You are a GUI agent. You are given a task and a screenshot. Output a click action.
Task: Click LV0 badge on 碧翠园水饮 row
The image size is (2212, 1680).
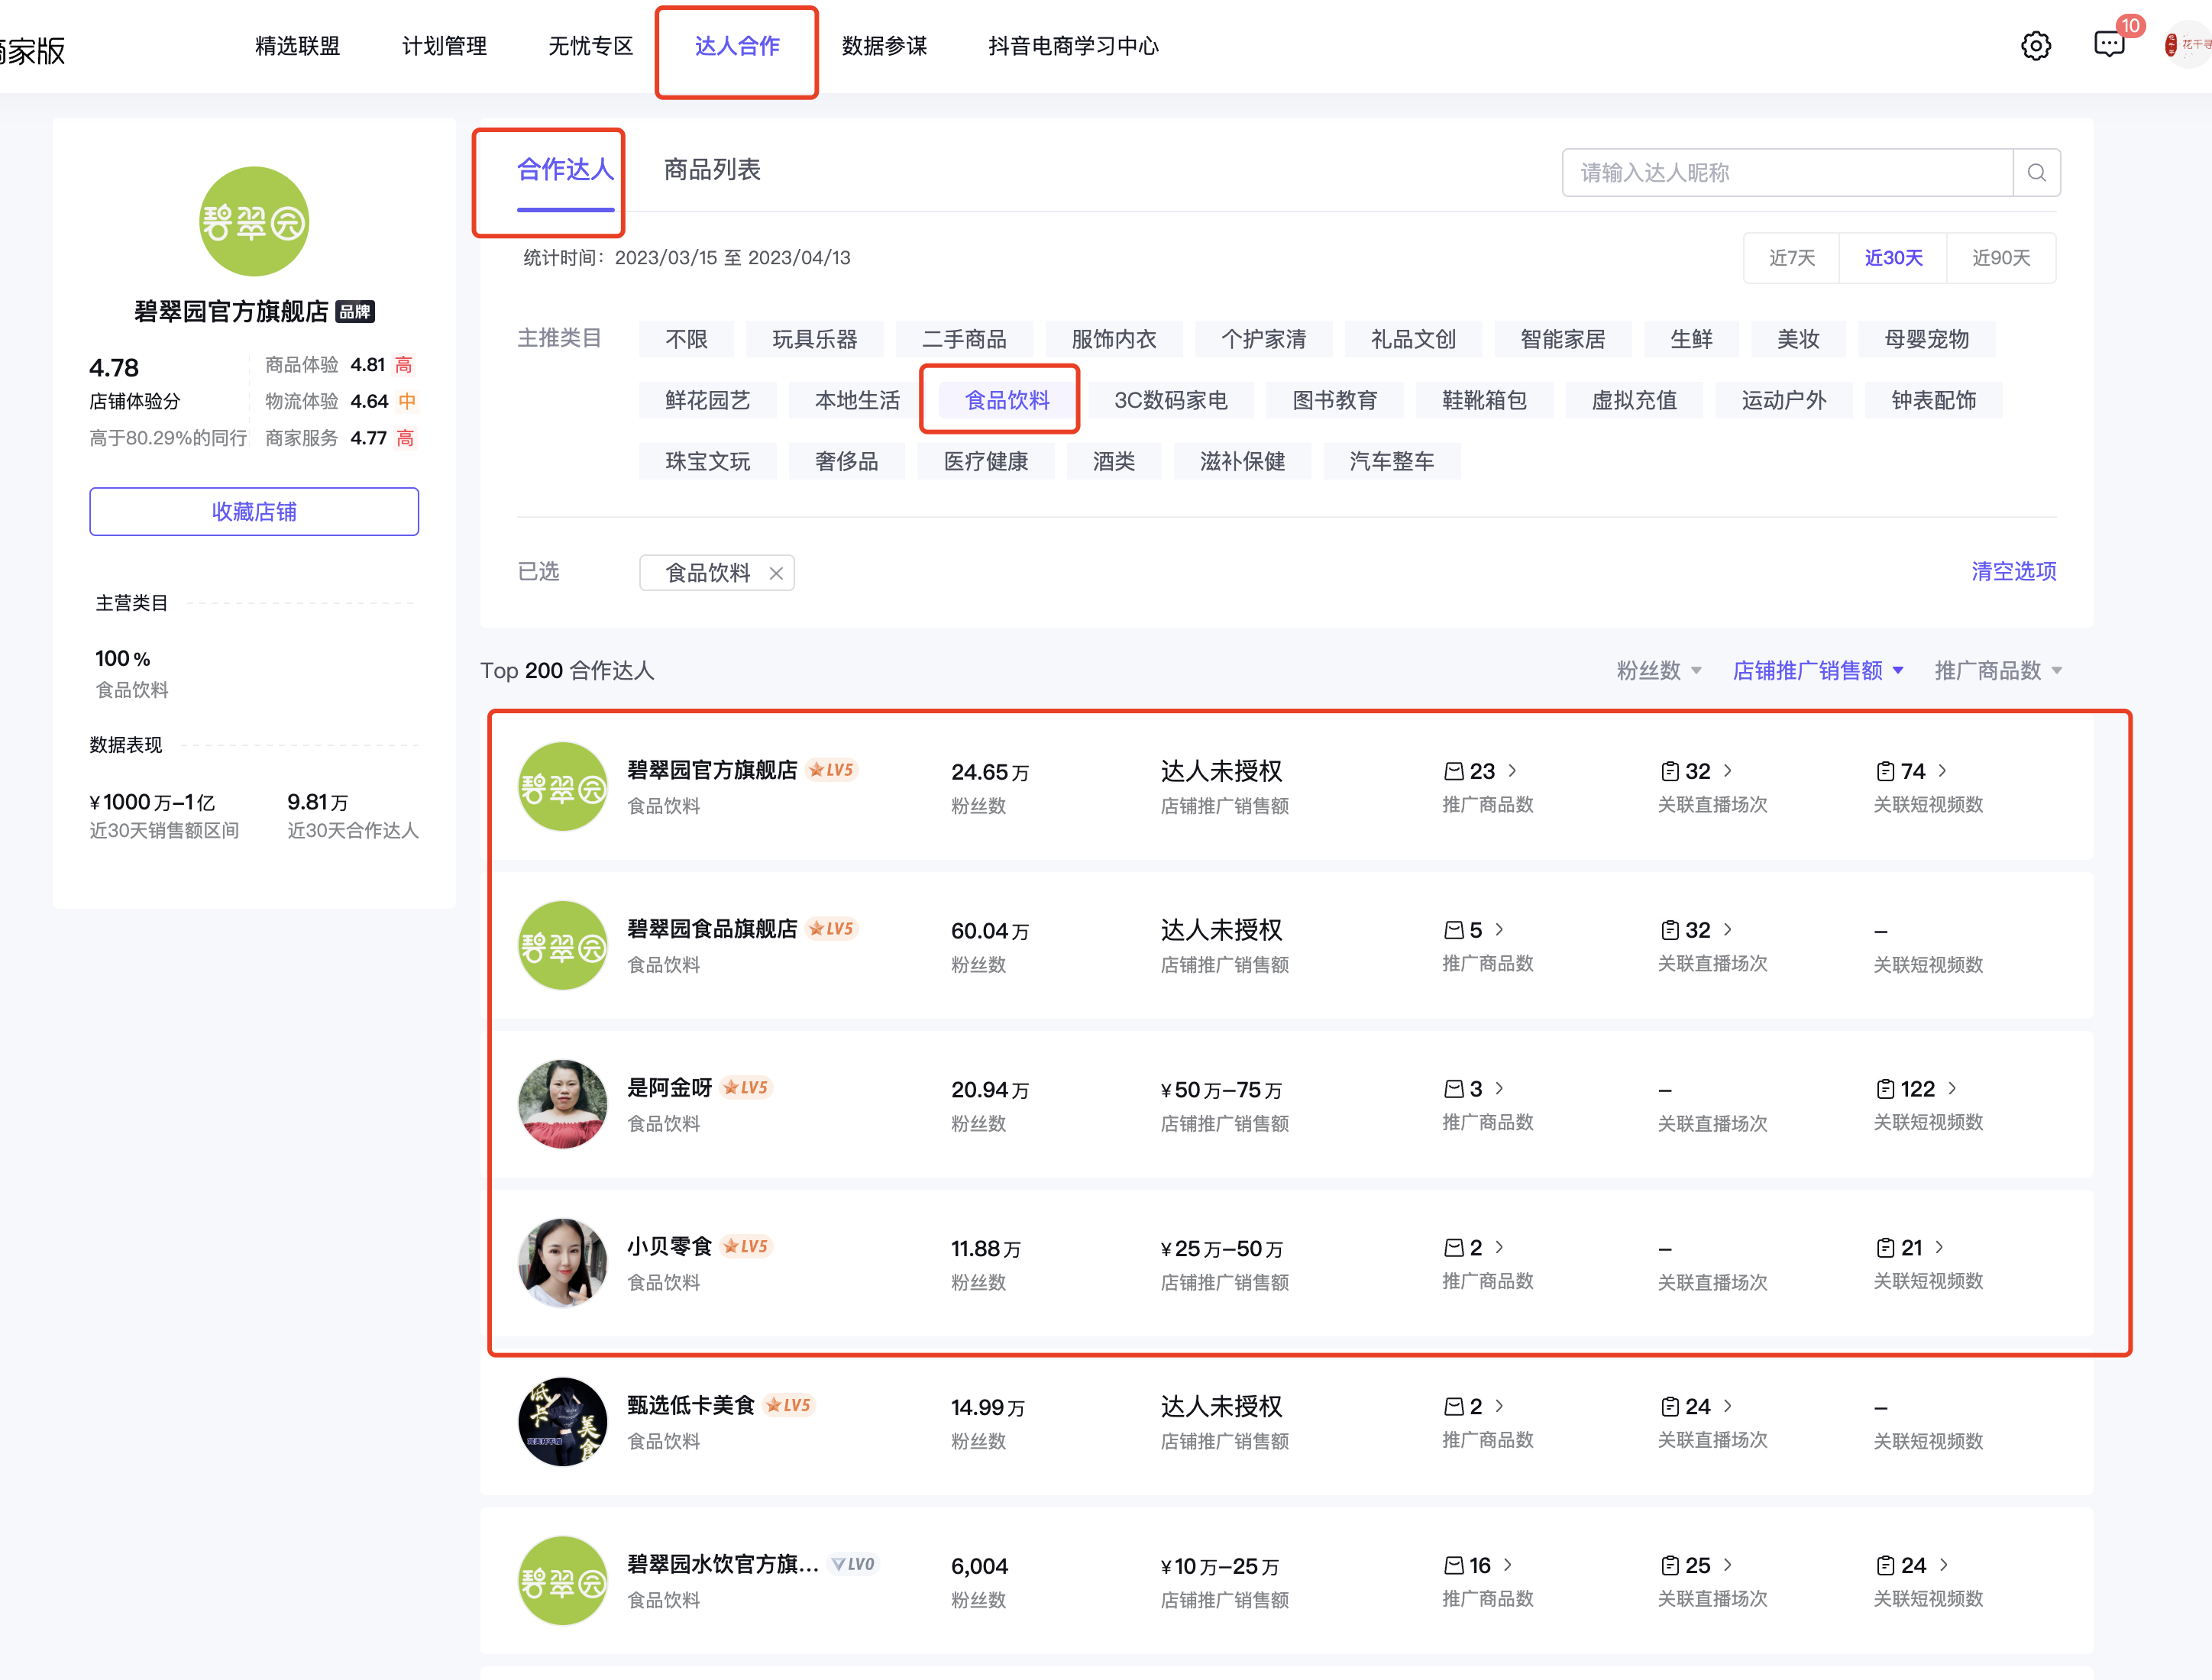(854, 1565)
